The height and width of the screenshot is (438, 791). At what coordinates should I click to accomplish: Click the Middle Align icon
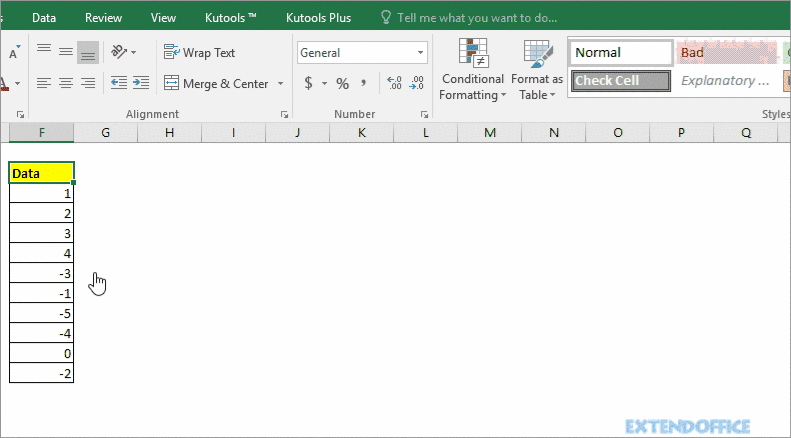click(66, 52)
